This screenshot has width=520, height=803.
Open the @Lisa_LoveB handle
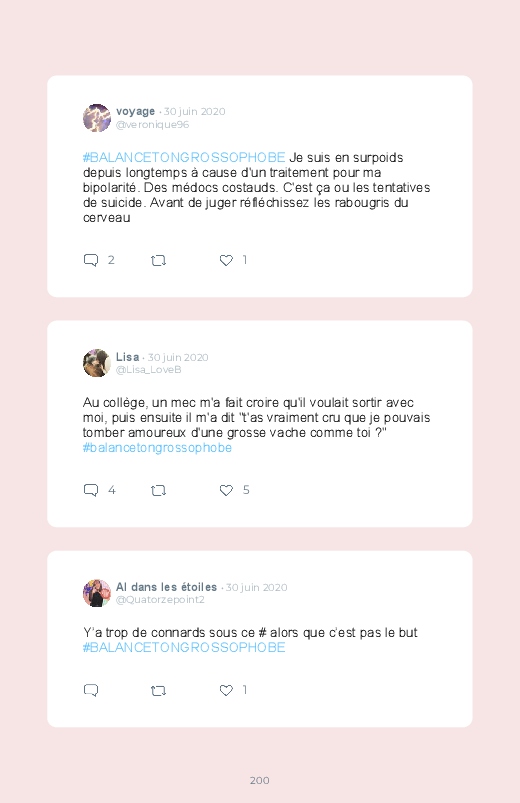[149, 370]
